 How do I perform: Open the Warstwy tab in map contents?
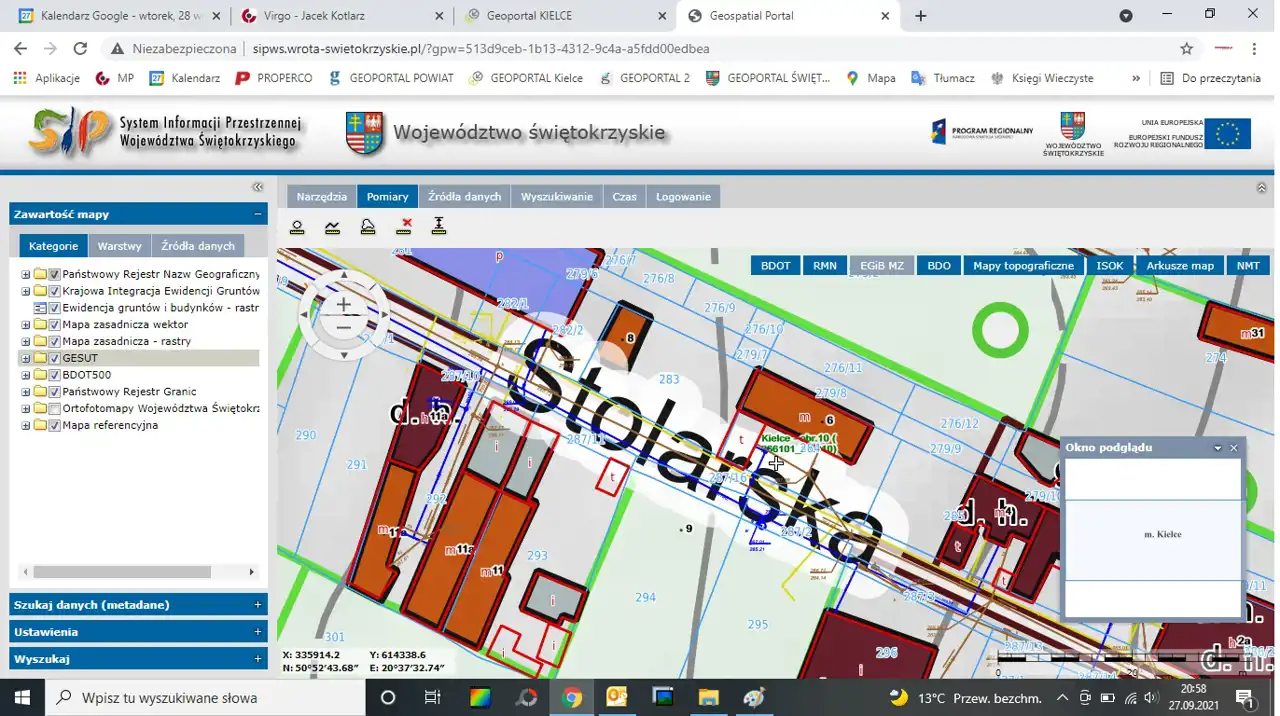coord(119,246)
